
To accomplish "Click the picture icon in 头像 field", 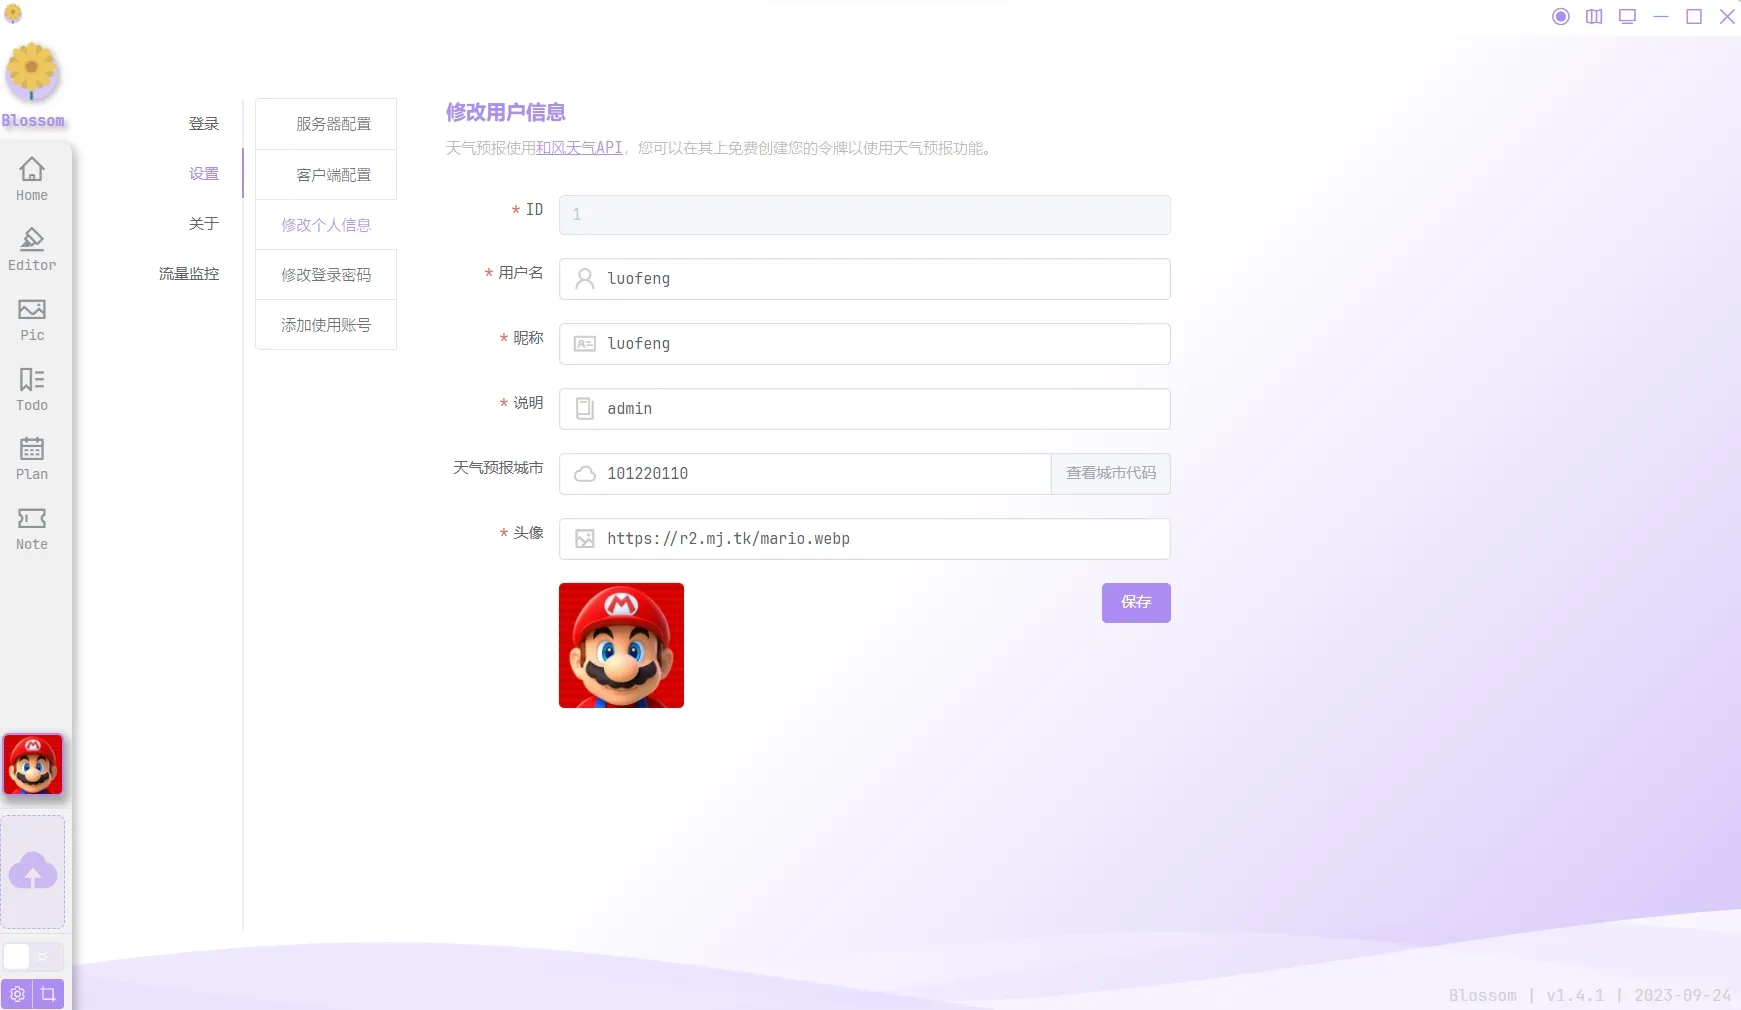I will [585, 539].
